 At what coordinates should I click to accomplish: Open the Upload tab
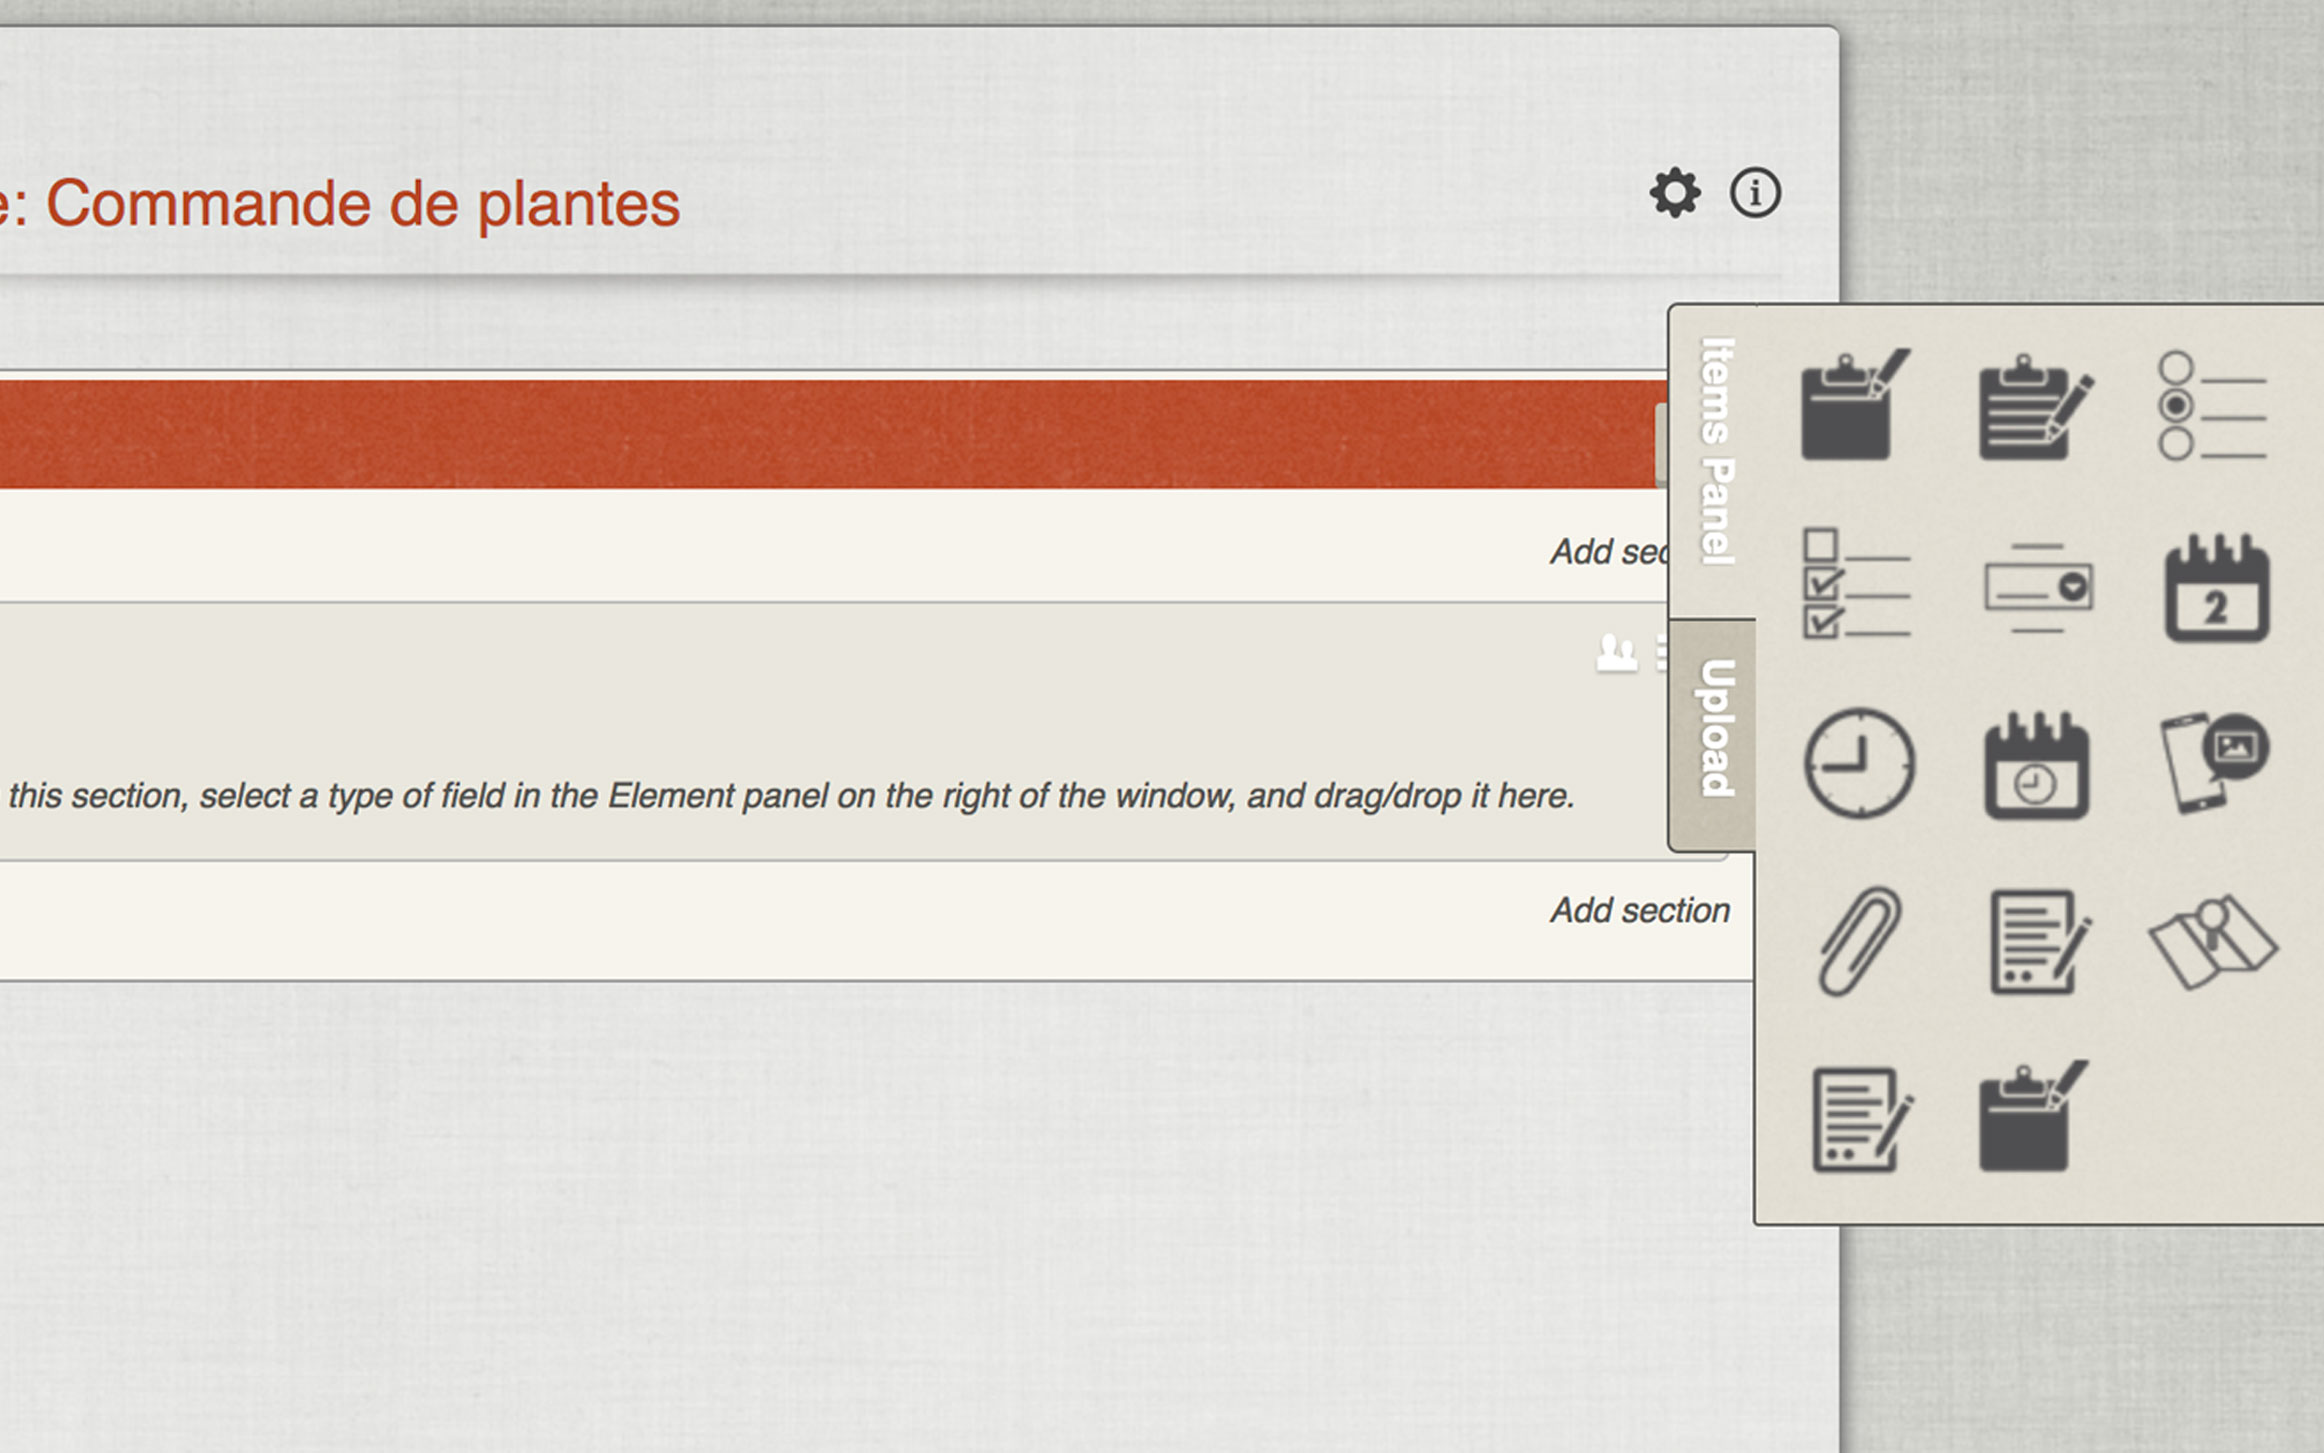pyautogui.click(x=1716, y=728)
